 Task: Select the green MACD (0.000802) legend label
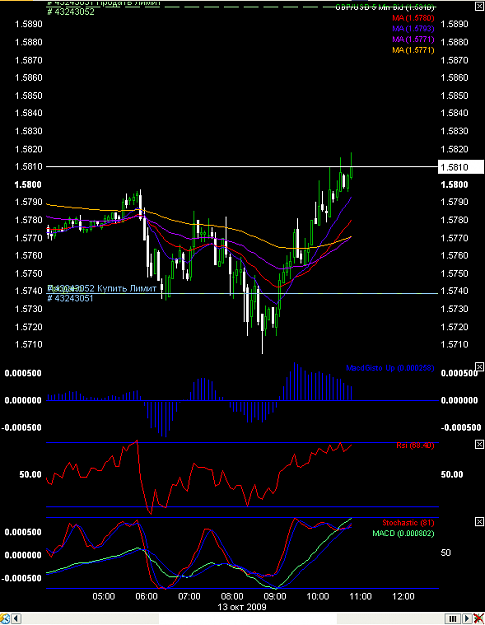403,533
